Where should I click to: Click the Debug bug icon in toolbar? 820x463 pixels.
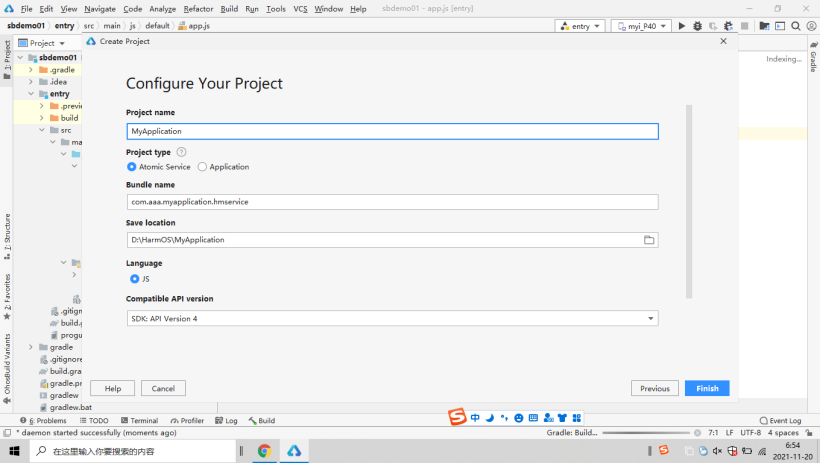coord(696,26)
